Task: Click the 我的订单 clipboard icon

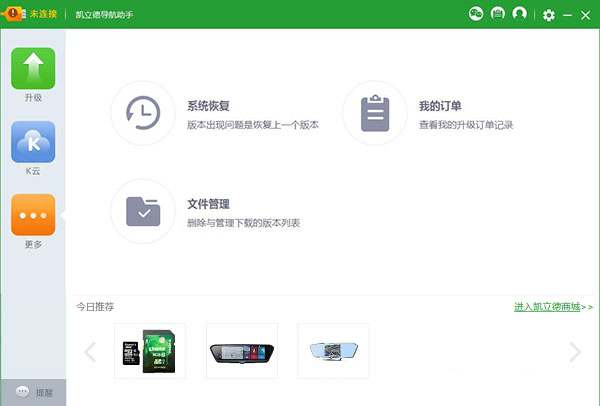Action: pyautogui.click(x=375, y=113)
